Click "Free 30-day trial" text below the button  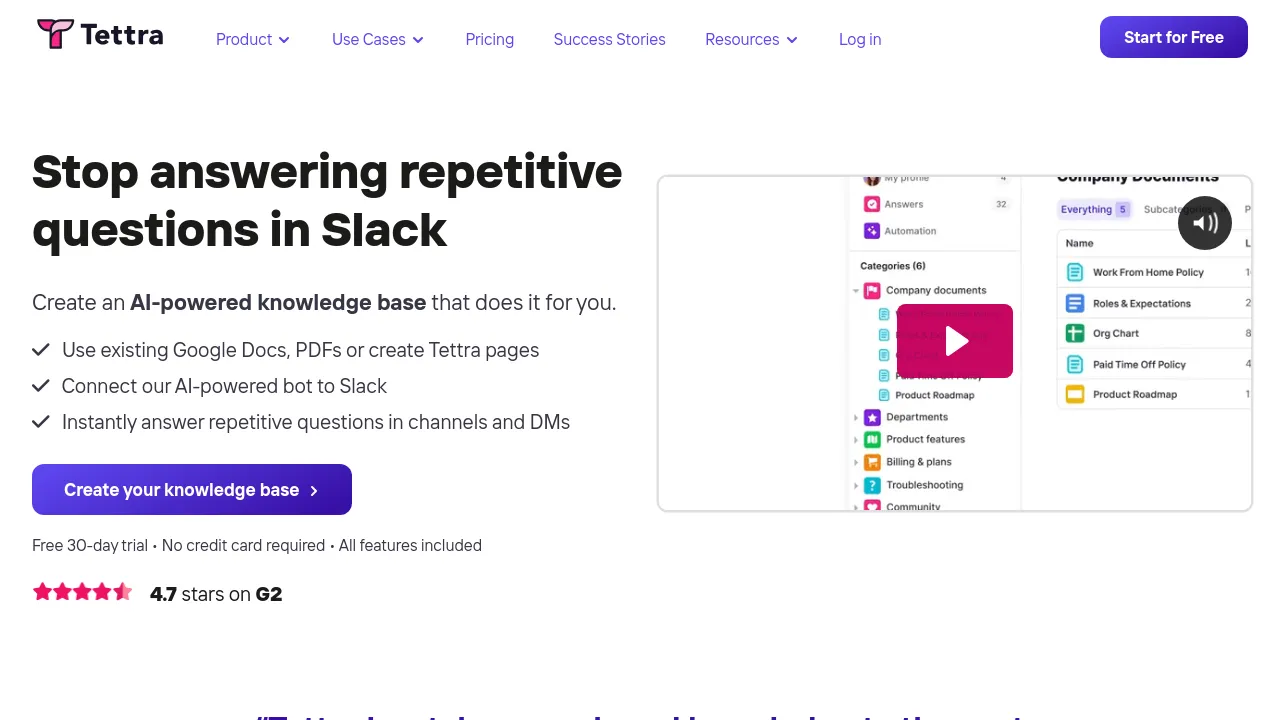[90, 546]
